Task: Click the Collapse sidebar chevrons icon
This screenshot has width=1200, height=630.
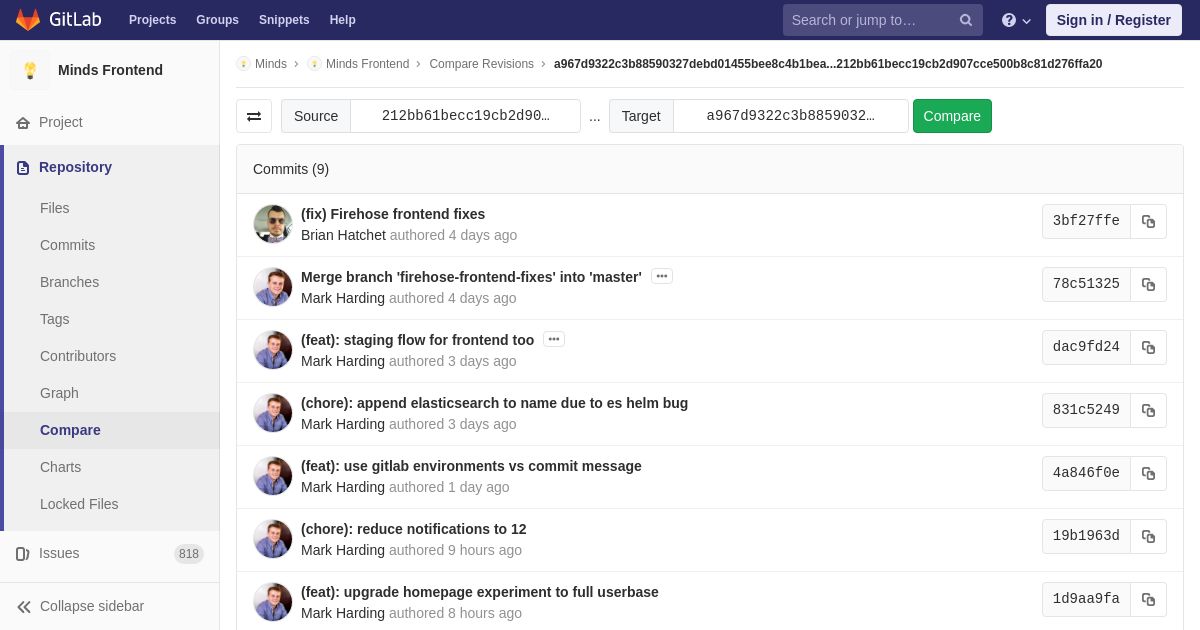Action: 24,606
